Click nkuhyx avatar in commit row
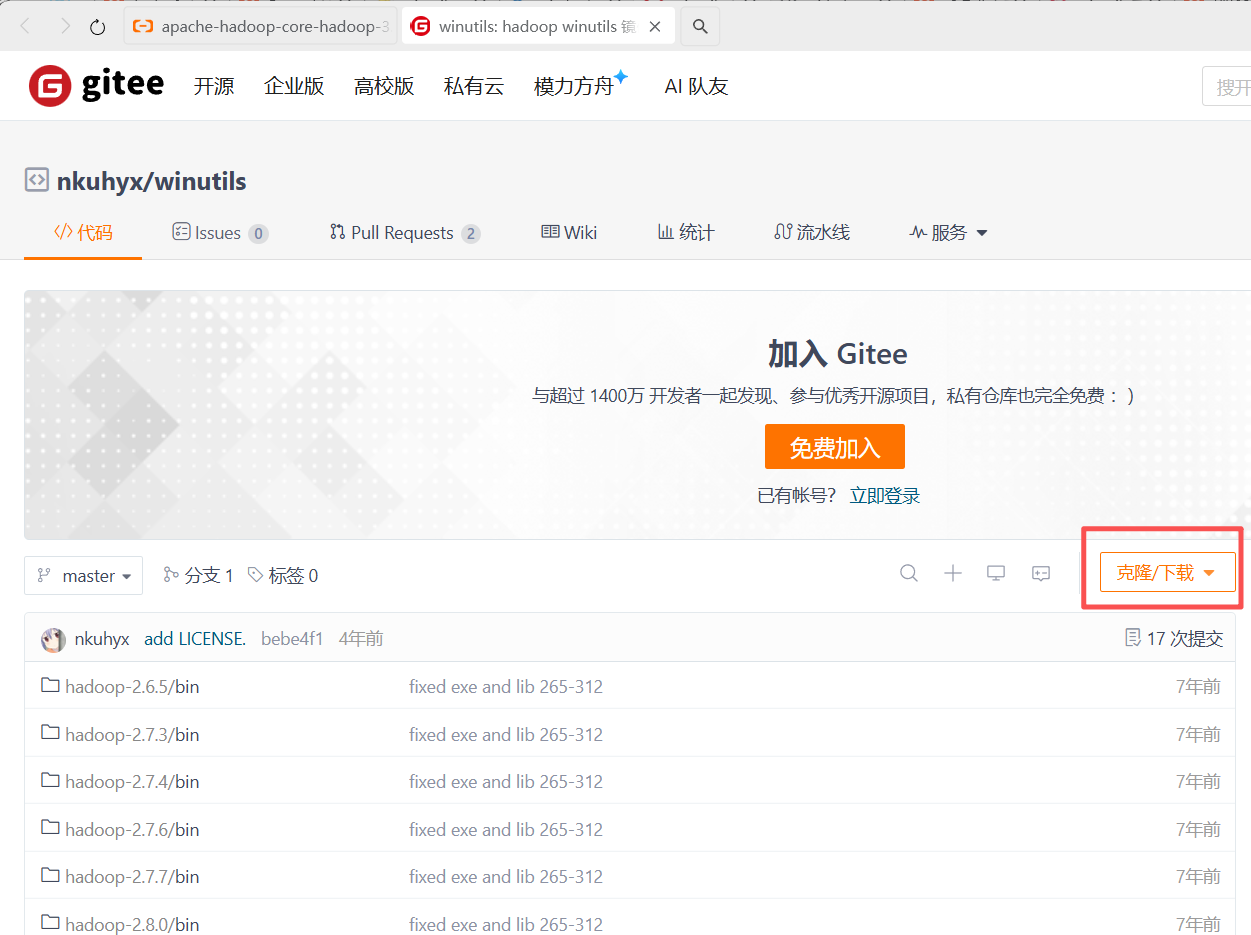 (54, 640)
